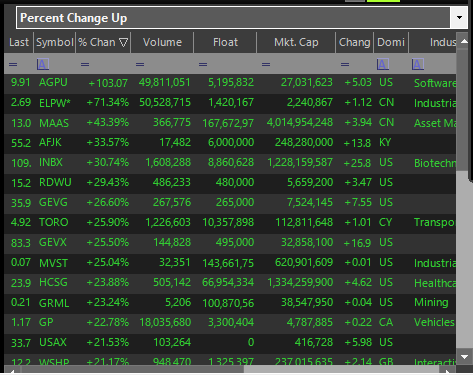Open the equals filter icon under % Chan
This screenshot has width=473, height=375.
[85, 64]
